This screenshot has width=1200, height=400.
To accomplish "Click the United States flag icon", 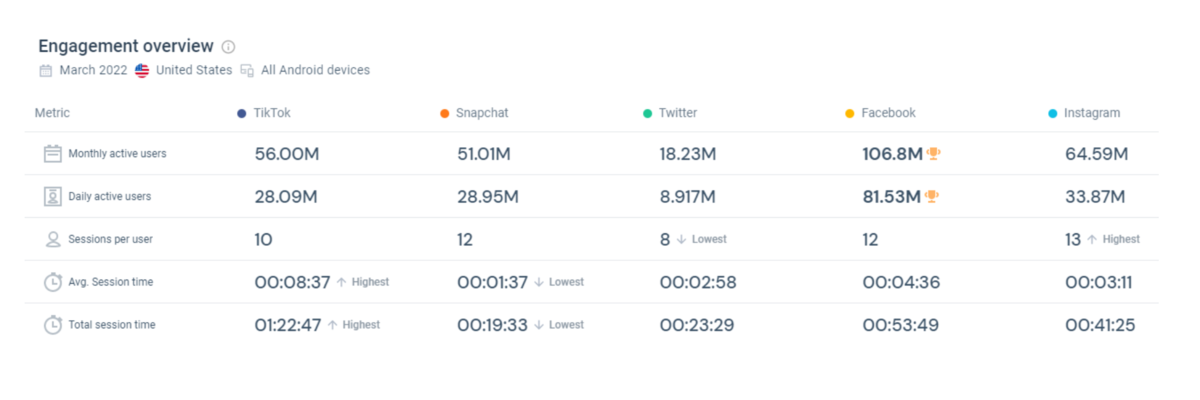I will 142,71.
